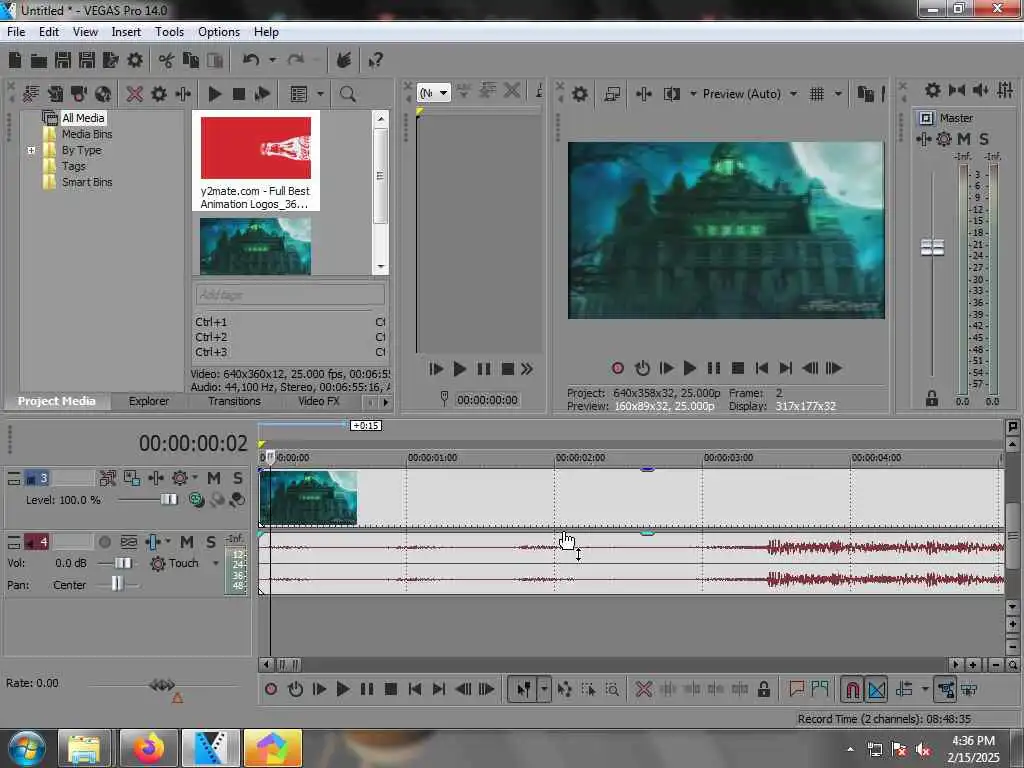
Task: Play from start in the Video Preview
Action: [666, 368]
